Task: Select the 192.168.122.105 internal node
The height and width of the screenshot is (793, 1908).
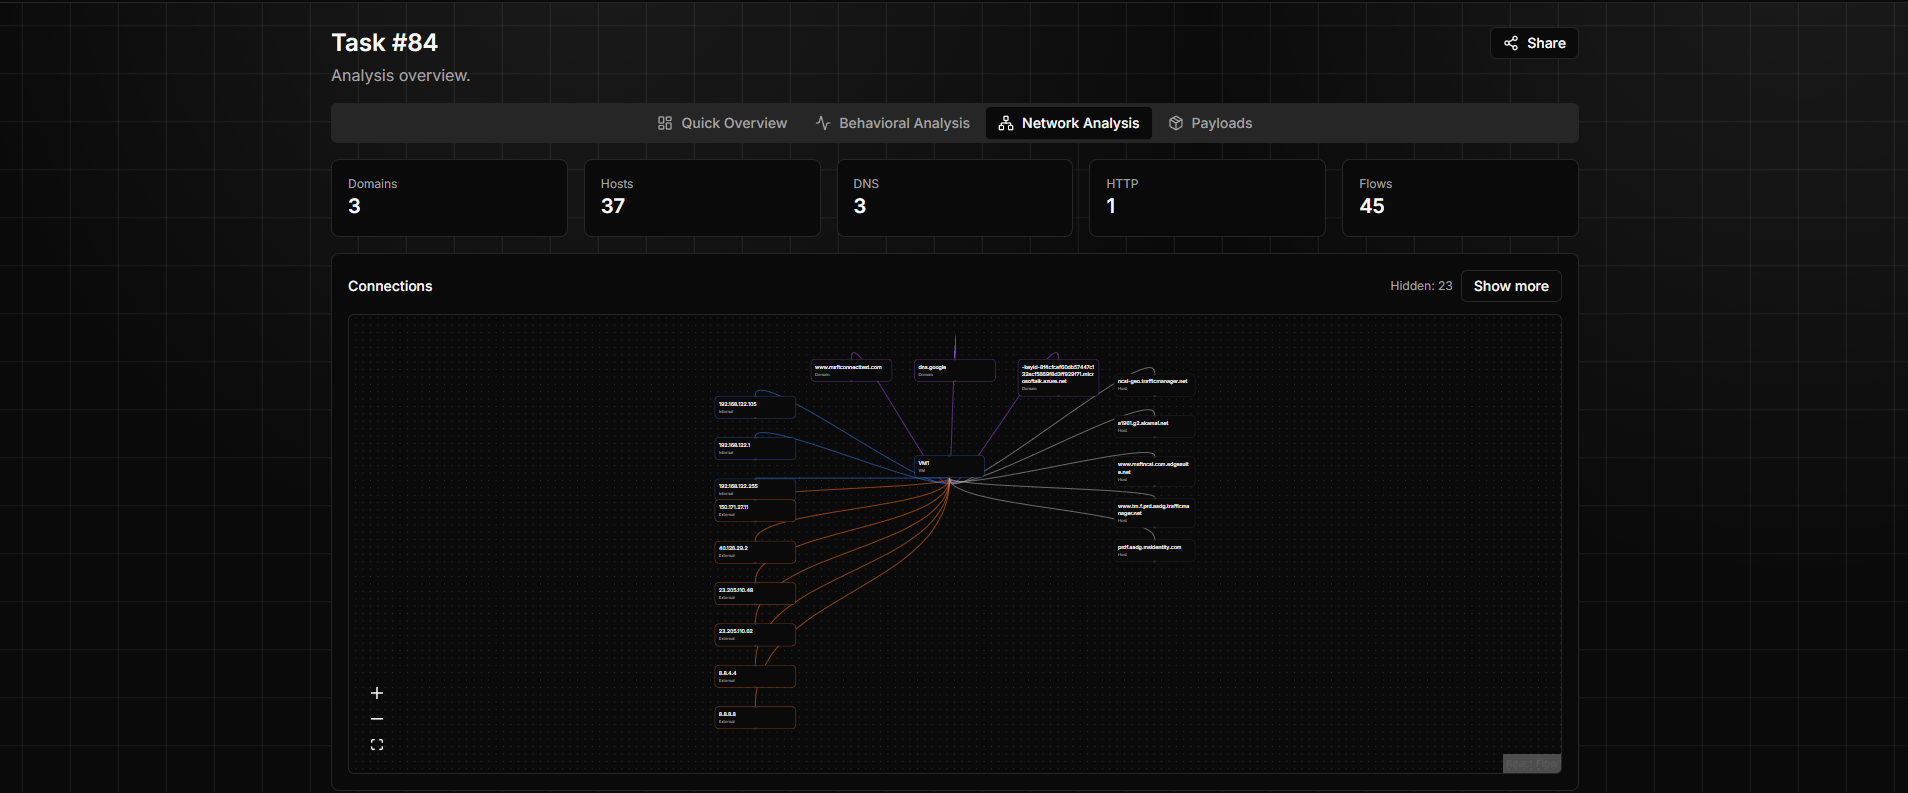Action: pyautogui.click(x=755, y=407)
